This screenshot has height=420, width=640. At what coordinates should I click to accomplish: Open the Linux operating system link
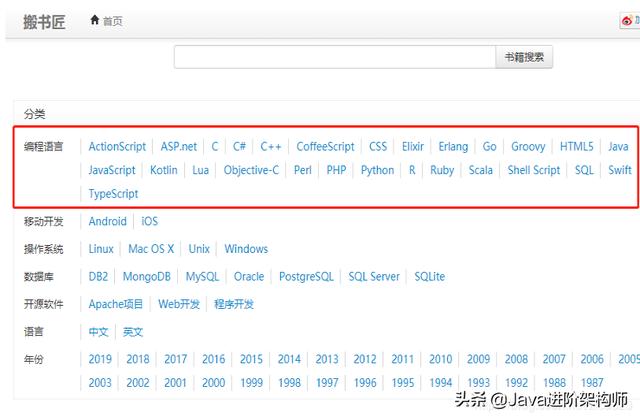point(101,249)
